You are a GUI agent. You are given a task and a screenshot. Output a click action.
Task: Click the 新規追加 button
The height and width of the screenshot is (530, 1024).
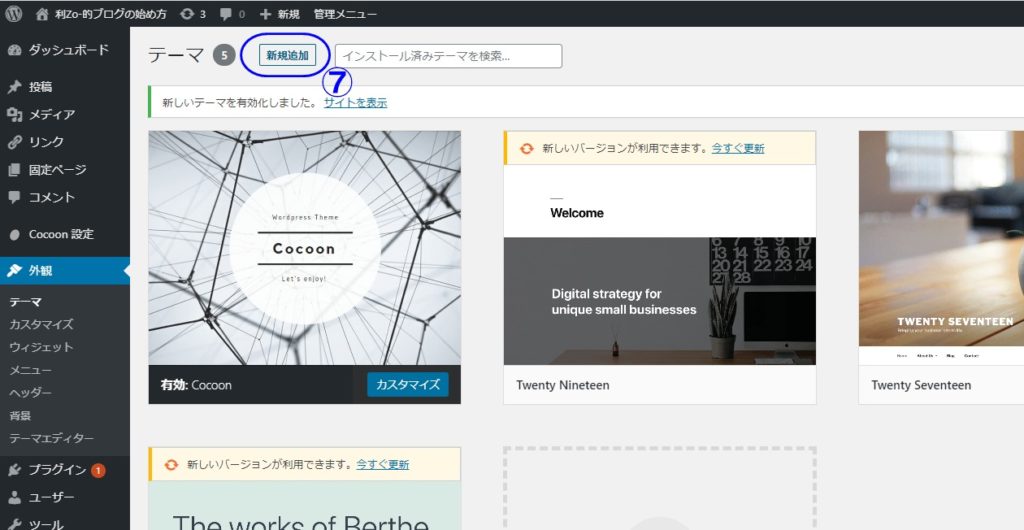(287, 56)
